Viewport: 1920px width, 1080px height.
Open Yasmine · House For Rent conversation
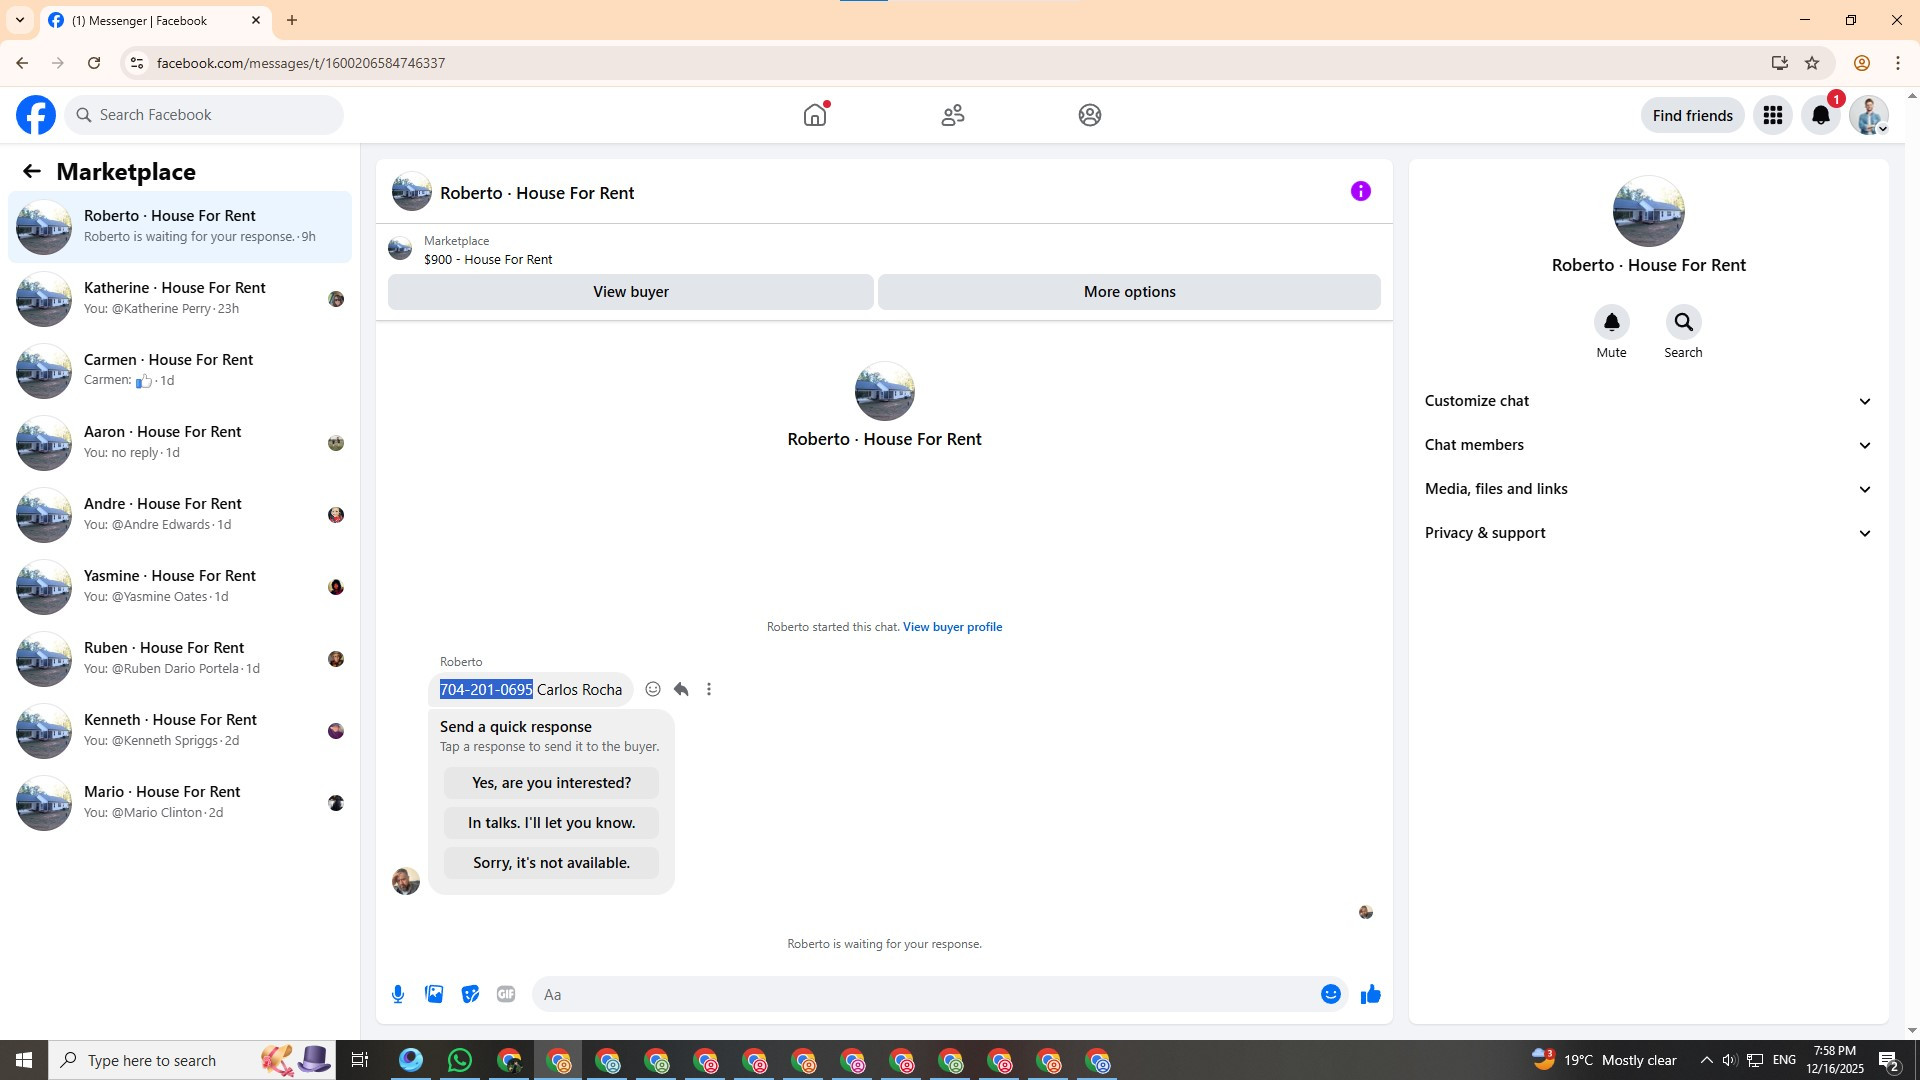click(180, 587)
